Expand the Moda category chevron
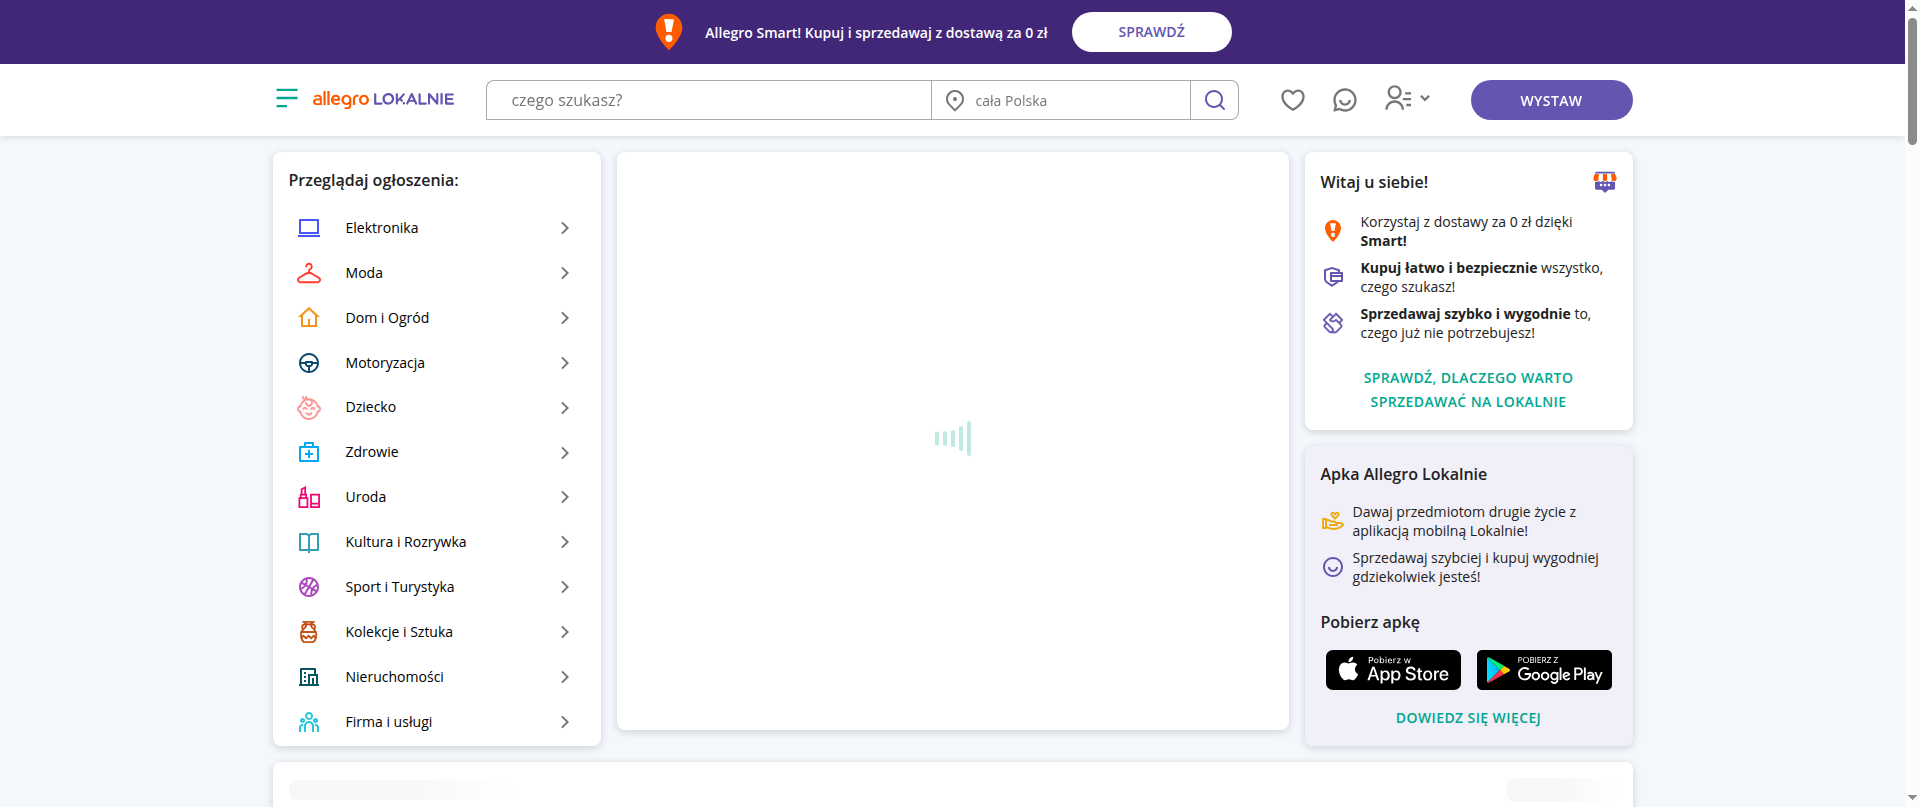 click(565, 273)
